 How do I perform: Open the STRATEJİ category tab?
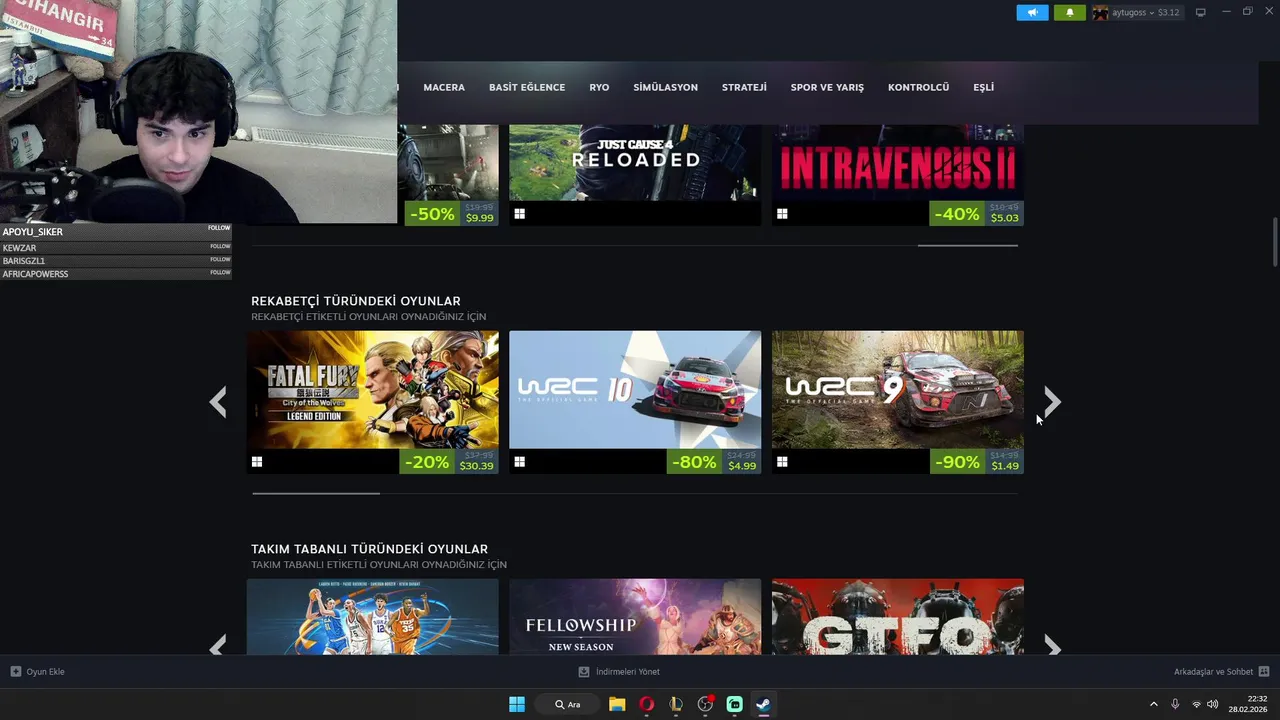(744, 87)
